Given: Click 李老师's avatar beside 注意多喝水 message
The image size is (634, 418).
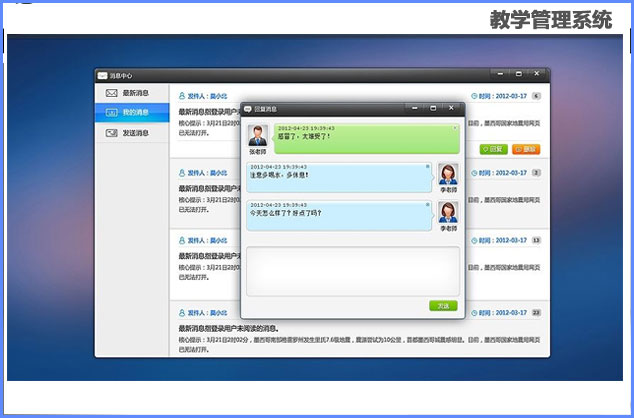Looking at the screenshot, I should tap(448, 175).
